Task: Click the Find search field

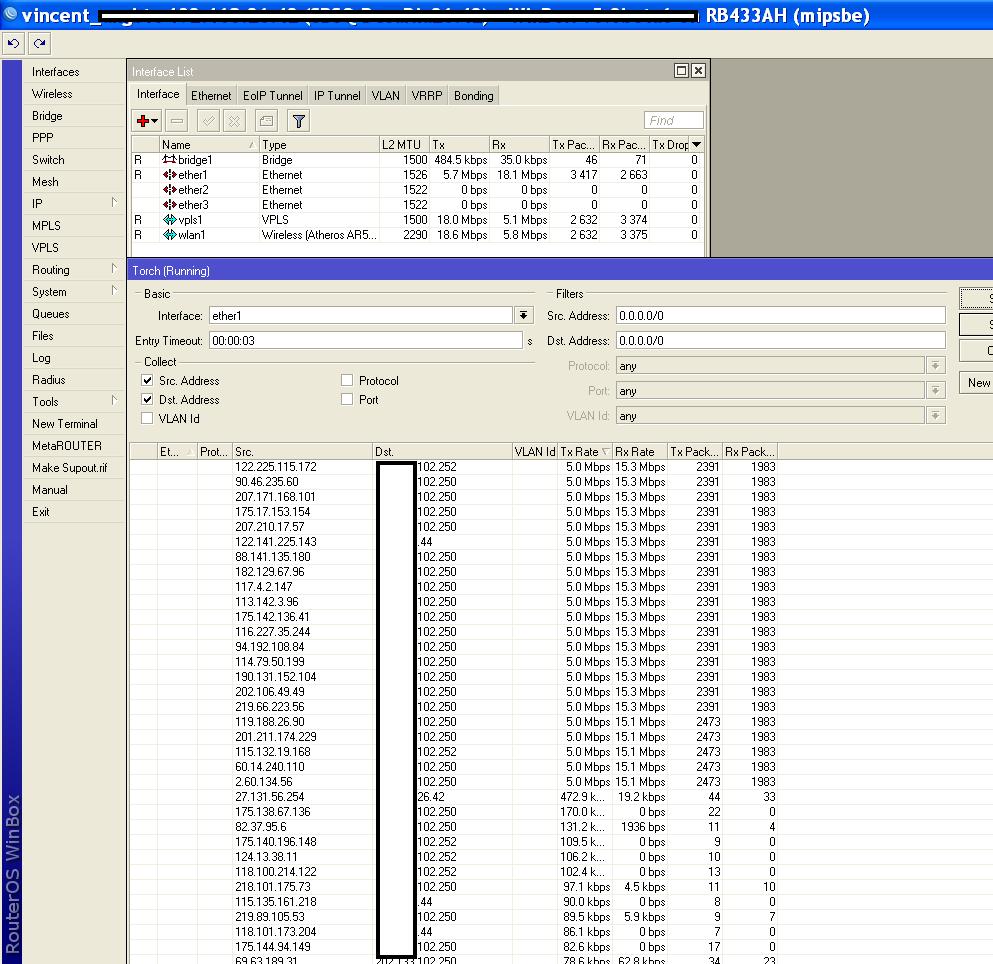Action: [674, 121]
